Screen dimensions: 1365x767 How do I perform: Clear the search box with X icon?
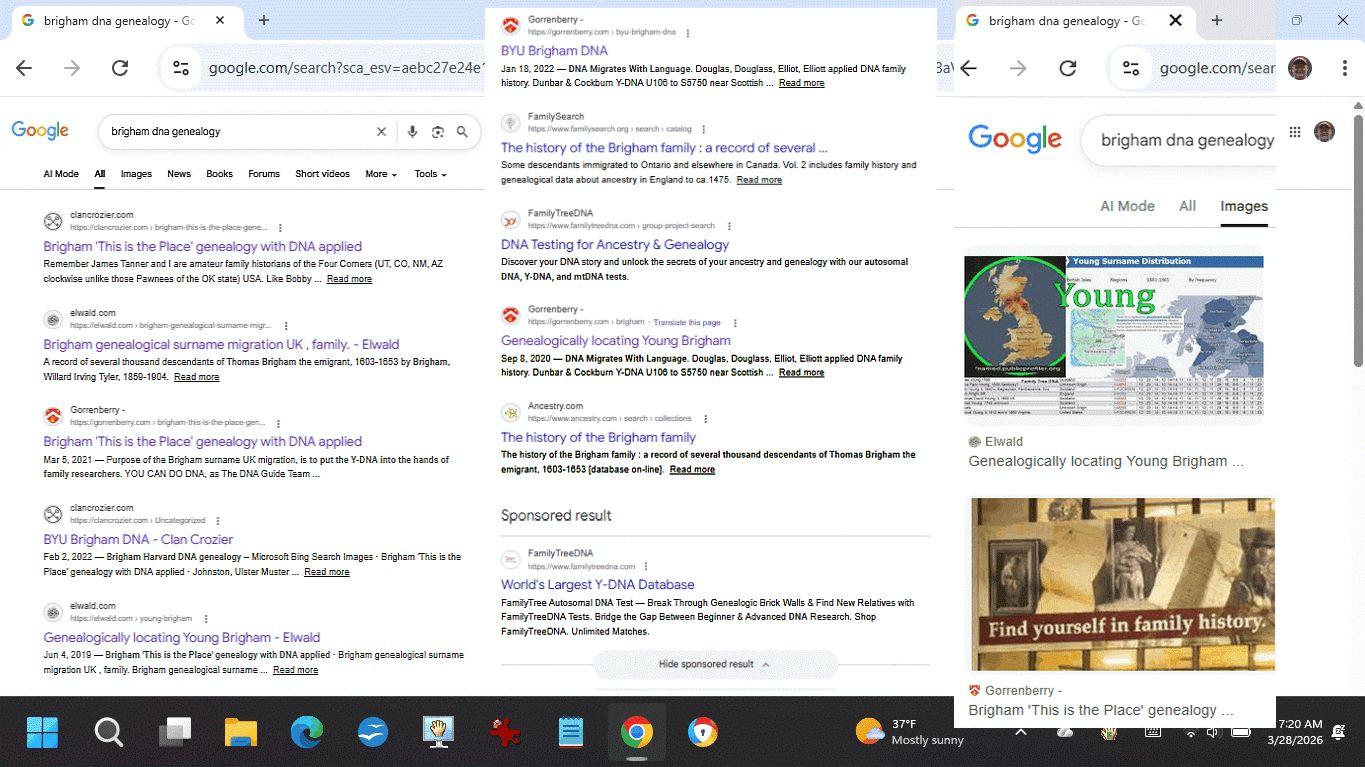point(381,132)
